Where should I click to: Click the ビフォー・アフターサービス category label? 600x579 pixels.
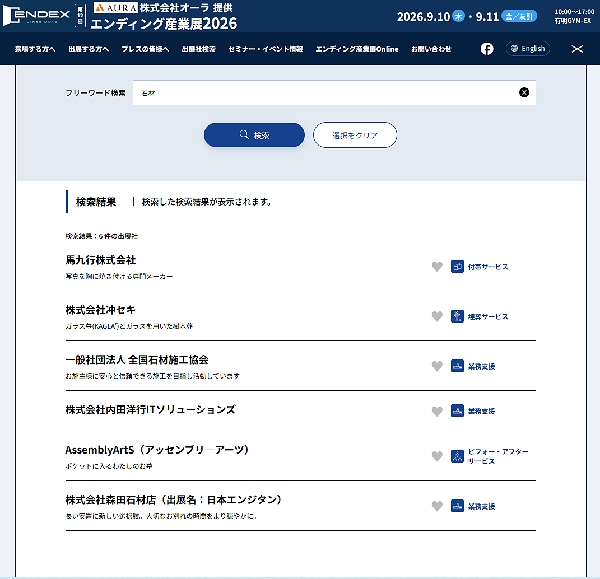pos(498,456)
